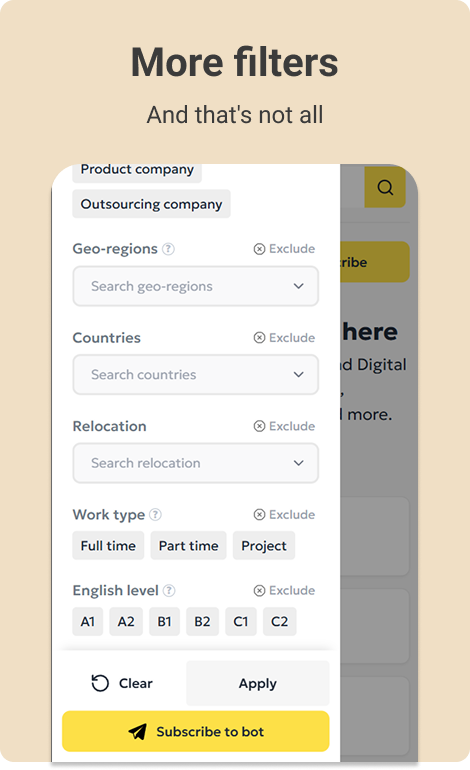Click inside the Search countries field
This screenshot has height=770, width=470.
tap(195, 375)
